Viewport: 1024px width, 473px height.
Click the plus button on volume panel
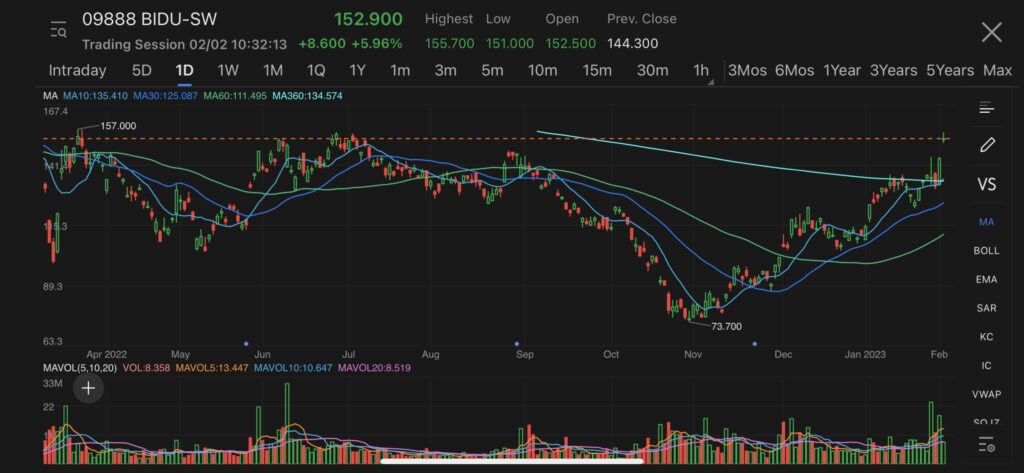88,388
